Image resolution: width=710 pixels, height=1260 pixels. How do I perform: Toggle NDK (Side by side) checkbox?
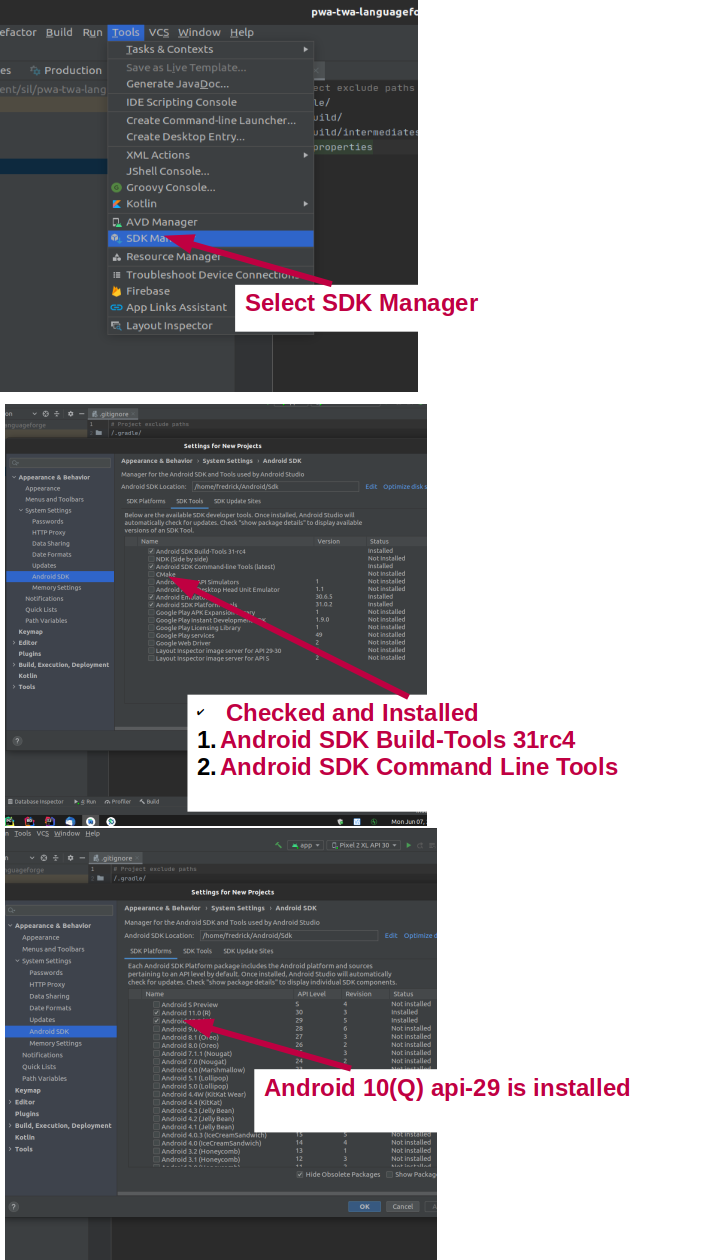(x=151, y=559)
